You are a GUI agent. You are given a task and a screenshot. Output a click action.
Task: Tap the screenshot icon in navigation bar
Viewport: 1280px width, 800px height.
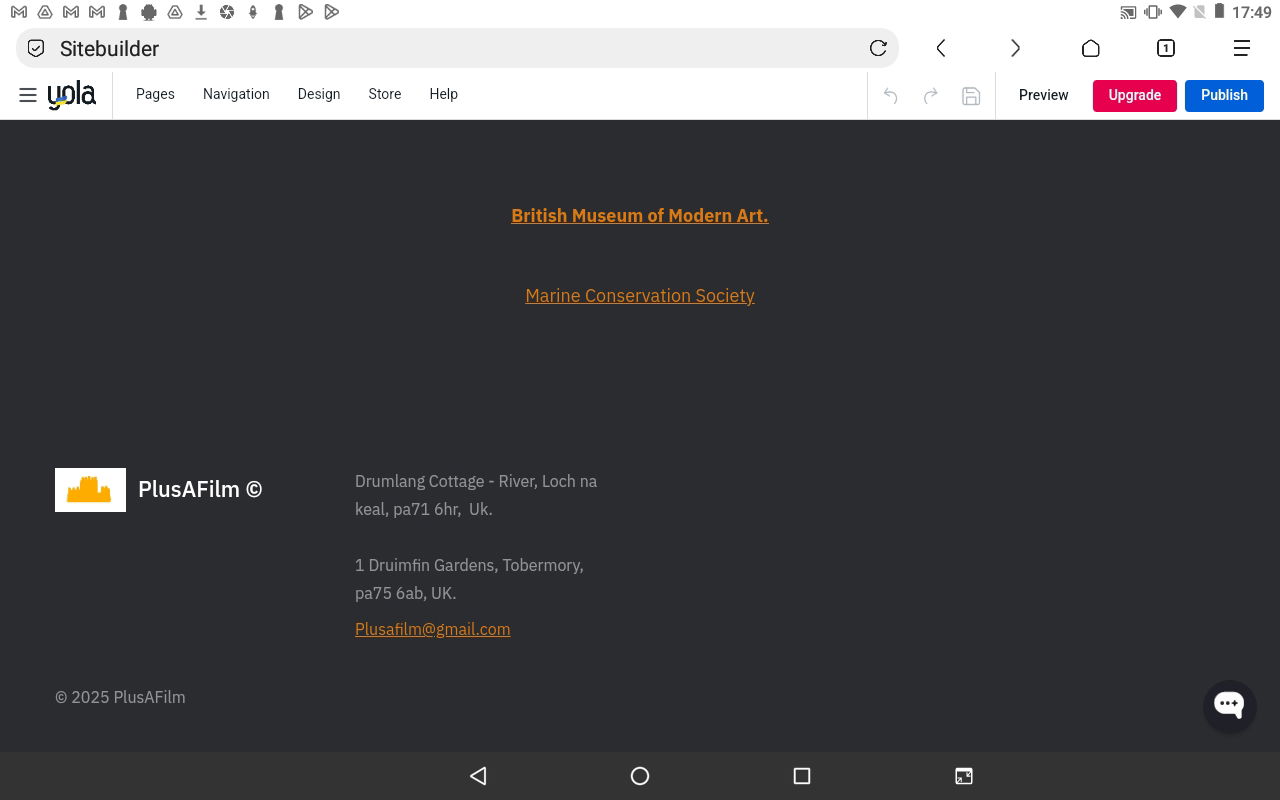point(964,776)
